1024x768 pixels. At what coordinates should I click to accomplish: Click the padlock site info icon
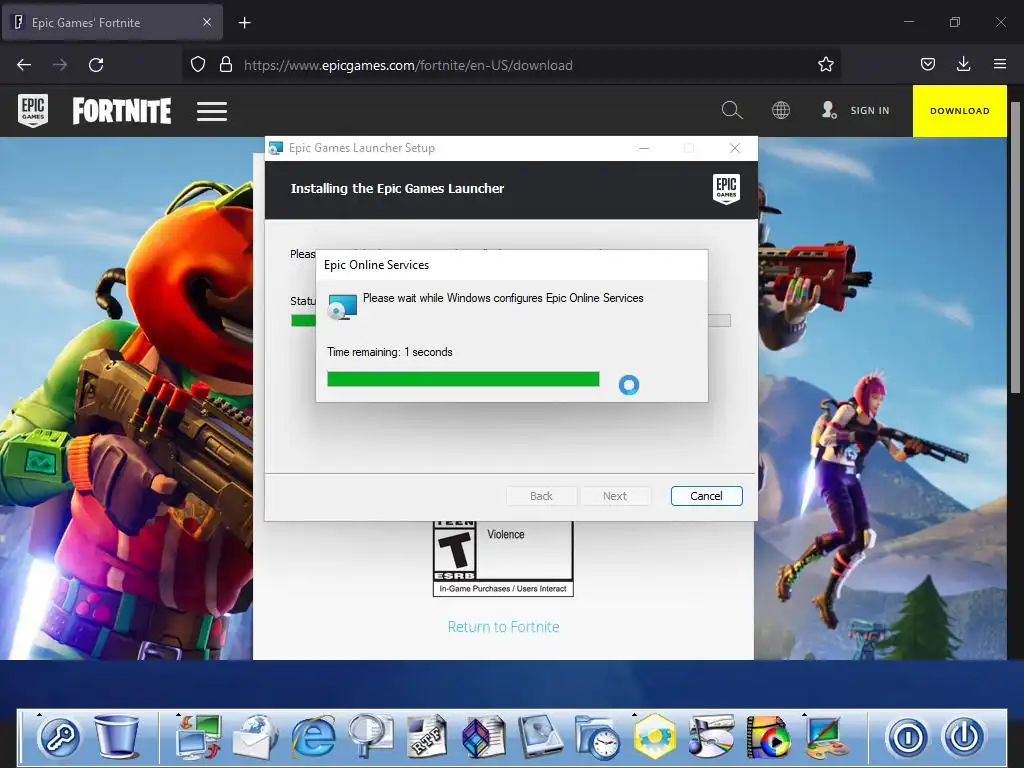coord(226,65)
